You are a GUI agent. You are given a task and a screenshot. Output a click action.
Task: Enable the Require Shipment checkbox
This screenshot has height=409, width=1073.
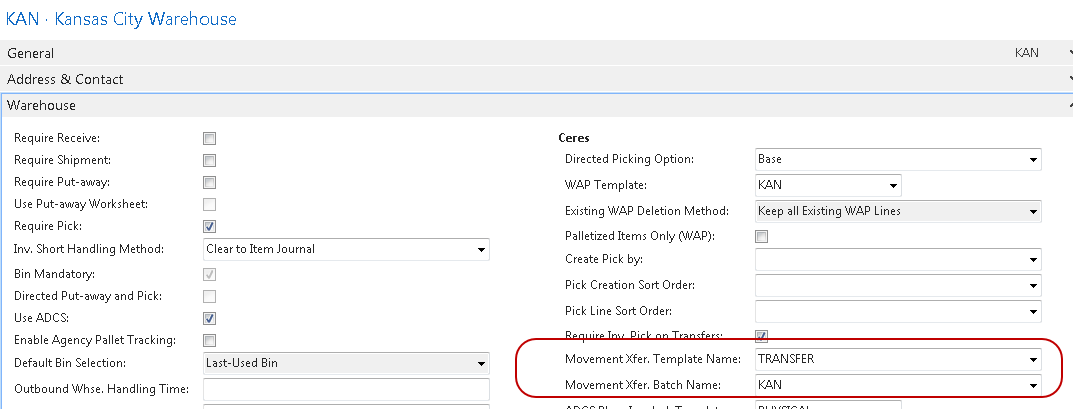(209, 160)
